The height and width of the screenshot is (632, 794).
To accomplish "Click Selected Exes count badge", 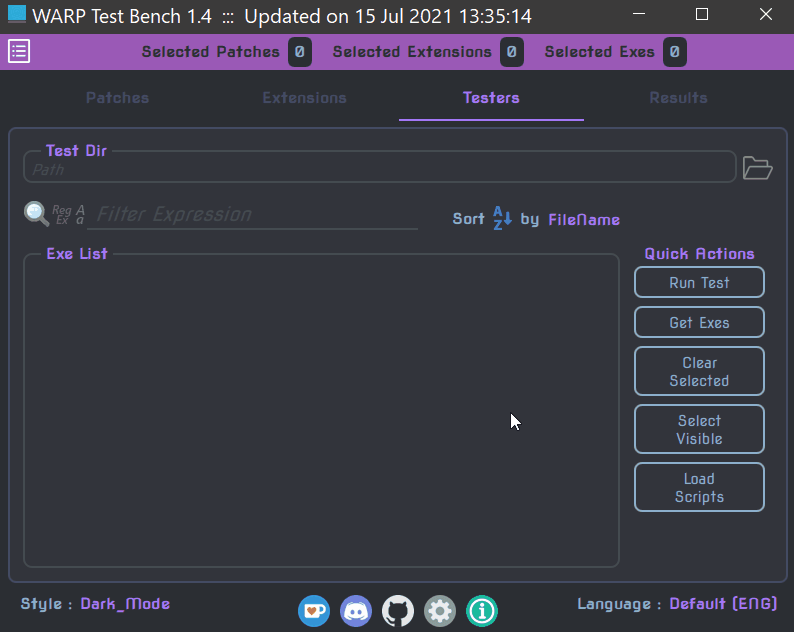I will 674,52.
